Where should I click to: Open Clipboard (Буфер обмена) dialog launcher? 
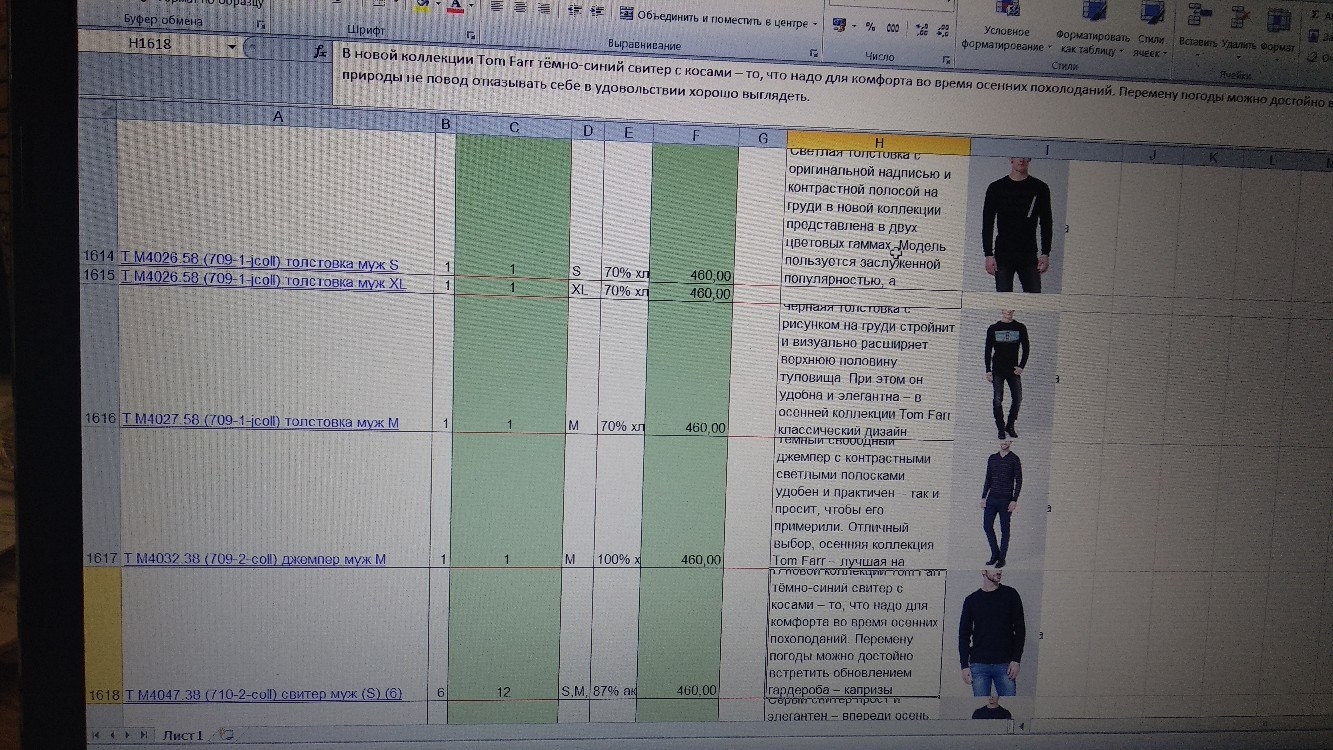[262, 24]
